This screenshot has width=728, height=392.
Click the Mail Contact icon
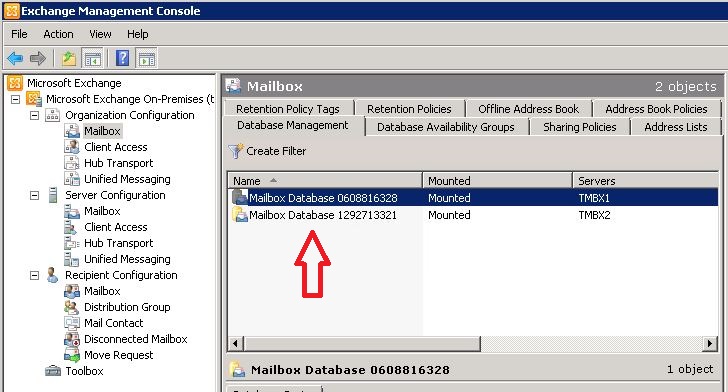click(x=72, y=323)
